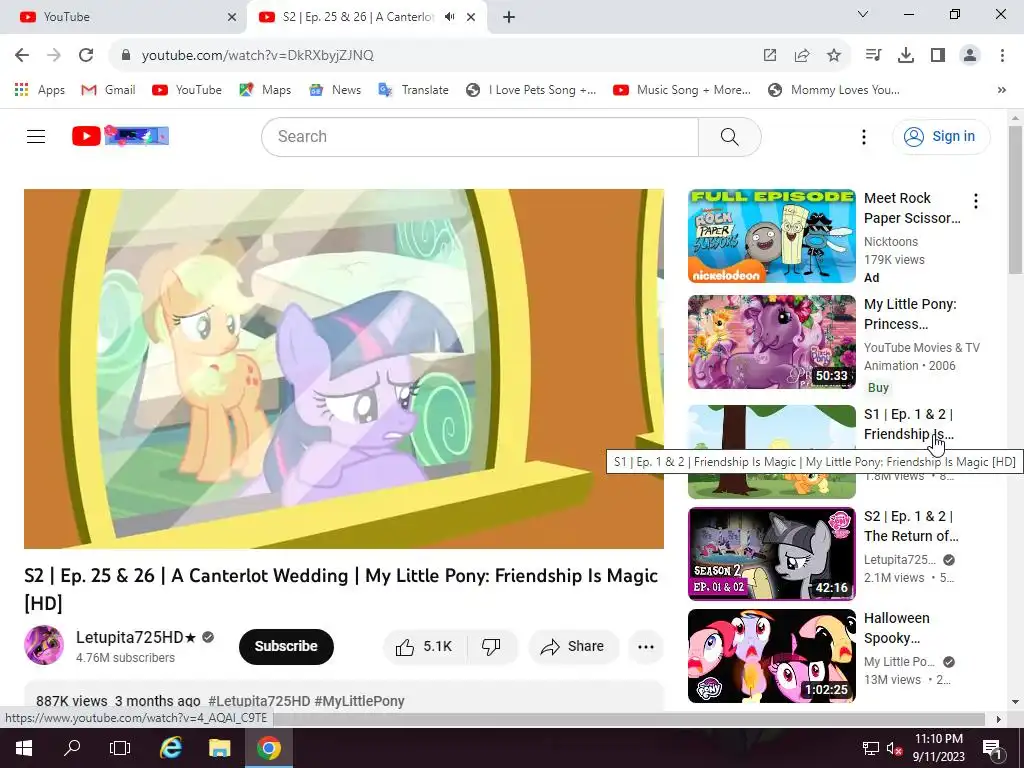Open page in app icon in address bar
Image resolution: width=1024 pixels, height=768 pixels.
pyautogui.click(x=770, y=56)
